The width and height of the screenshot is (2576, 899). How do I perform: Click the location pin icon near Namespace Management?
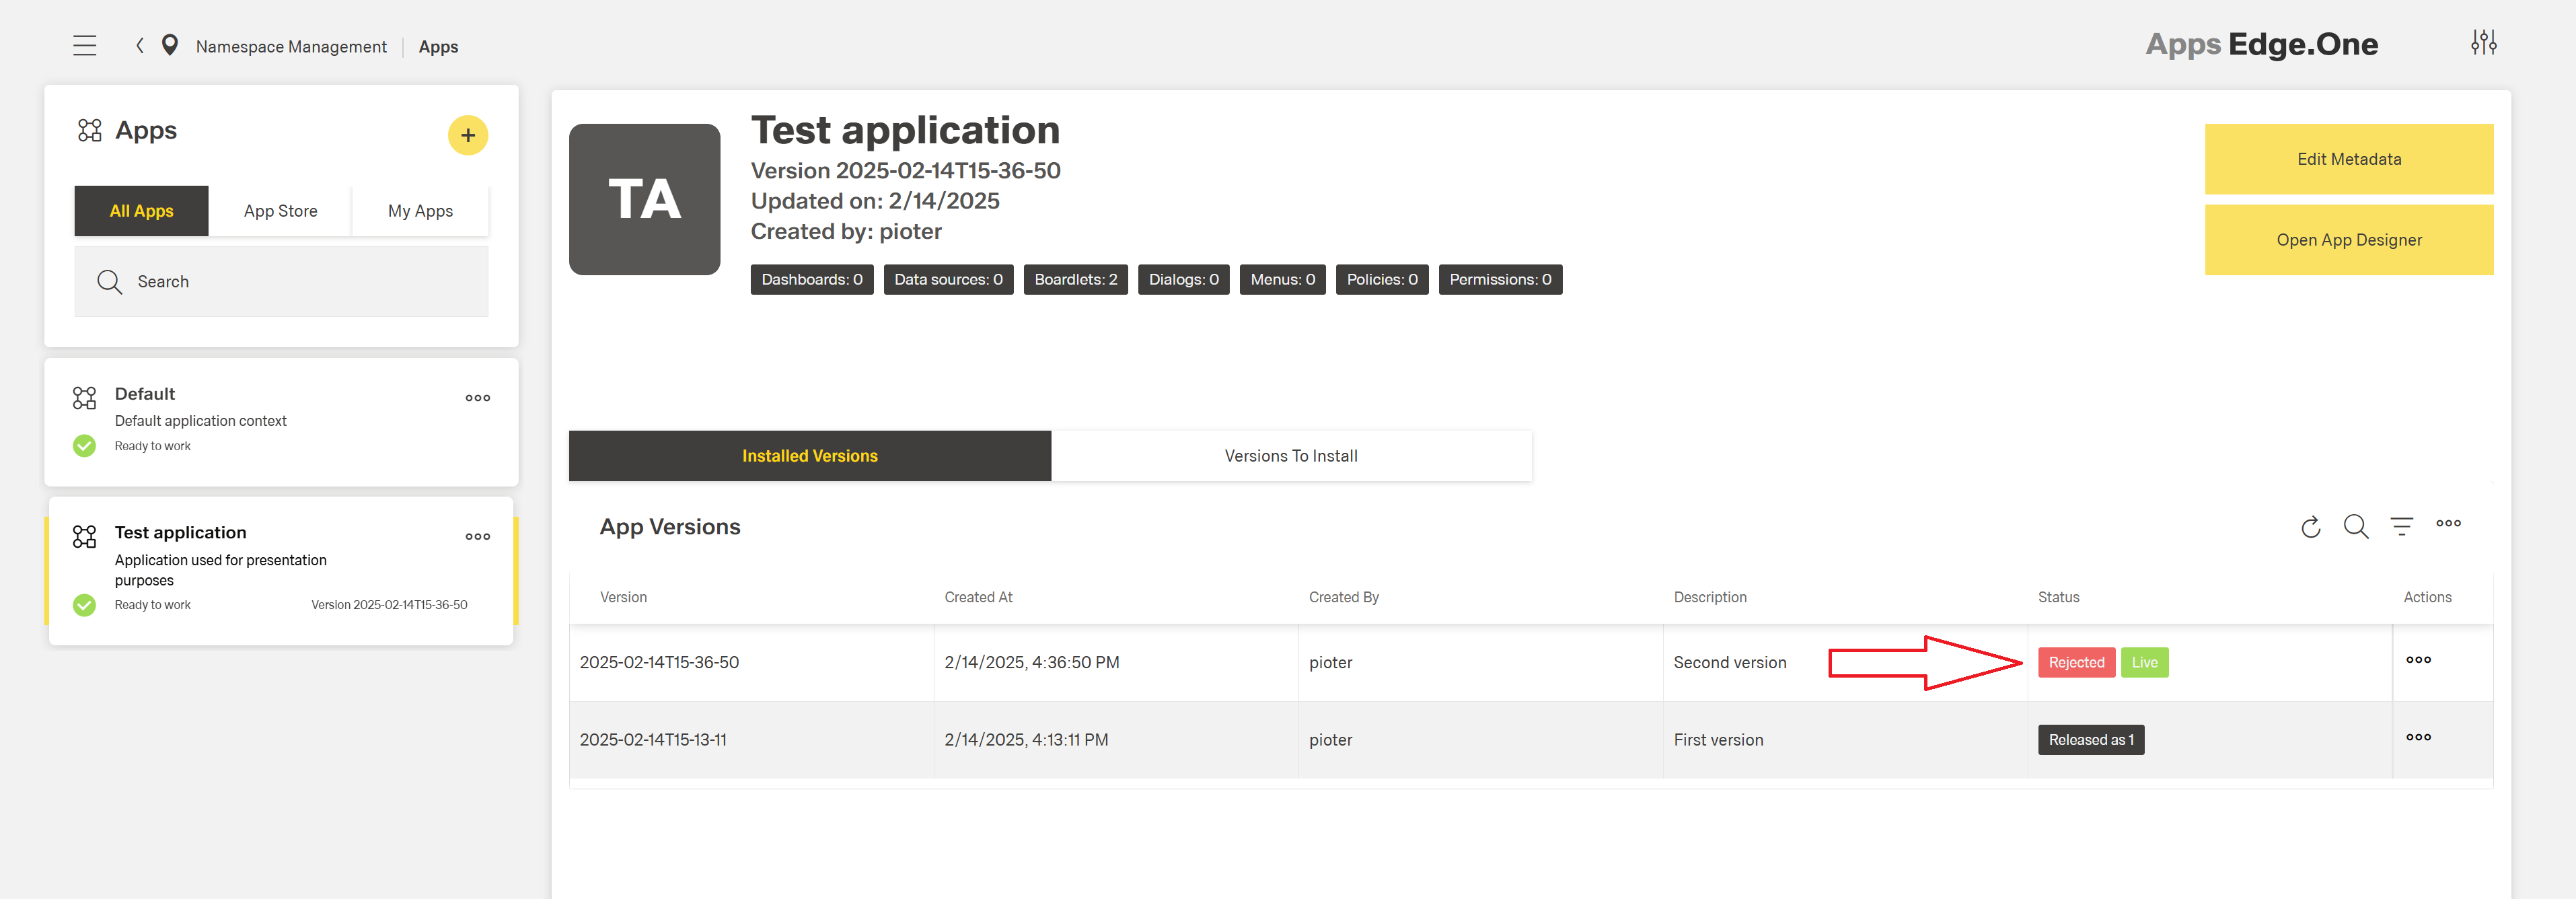point(170,45)
